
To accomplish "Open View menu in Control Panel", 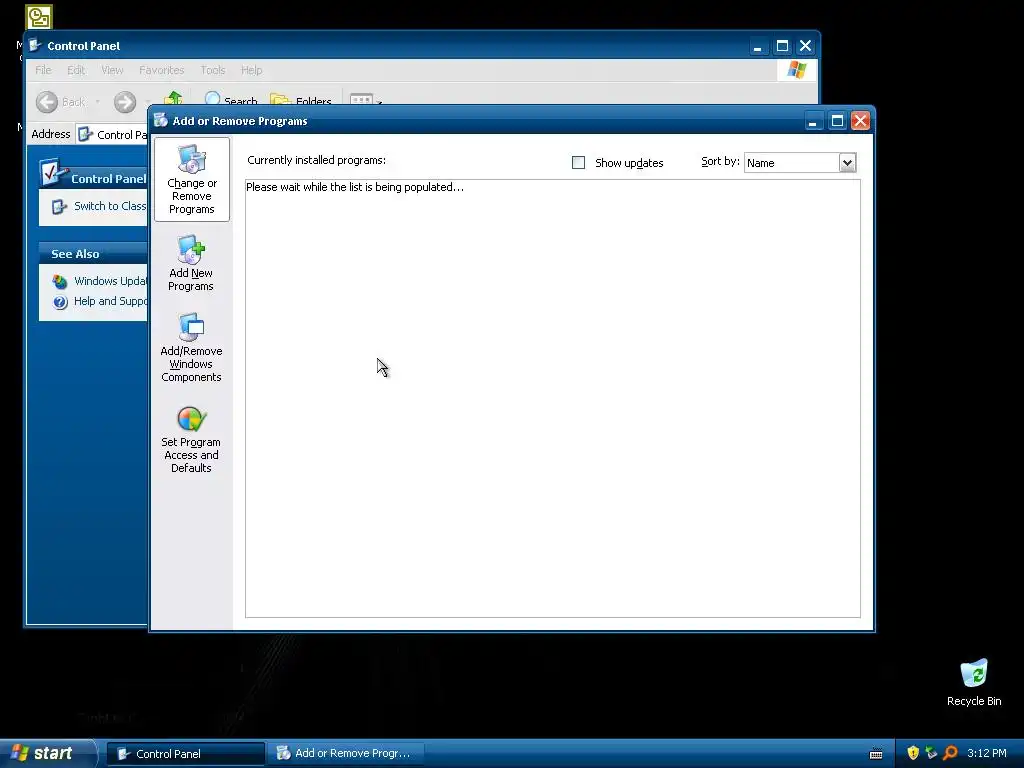I will coord(112,70).
